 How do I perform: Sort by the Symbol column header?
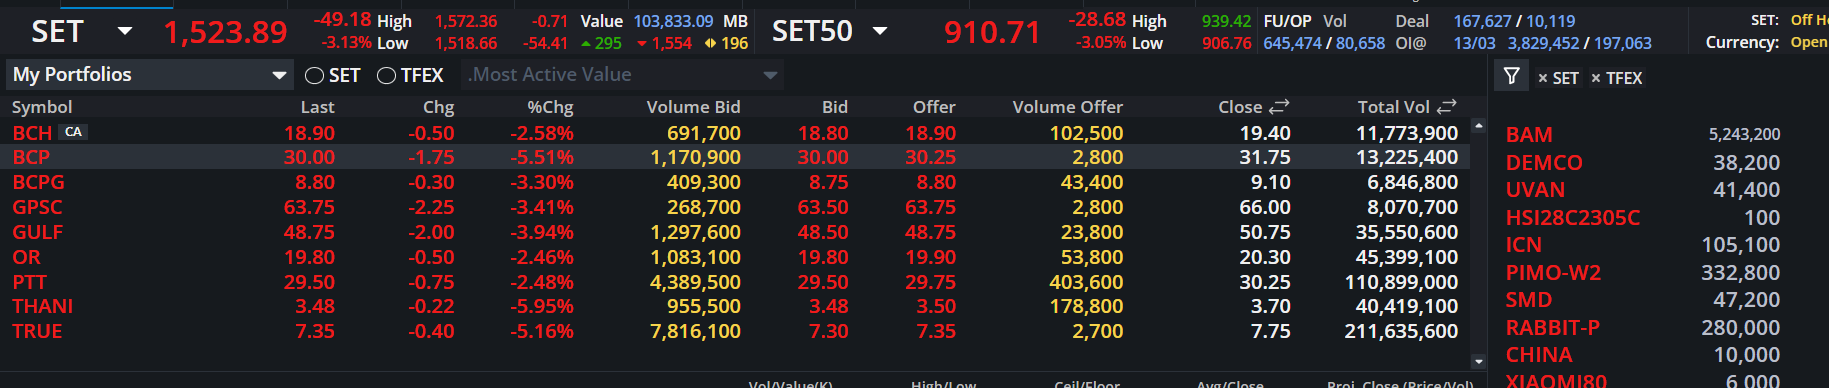42,107
